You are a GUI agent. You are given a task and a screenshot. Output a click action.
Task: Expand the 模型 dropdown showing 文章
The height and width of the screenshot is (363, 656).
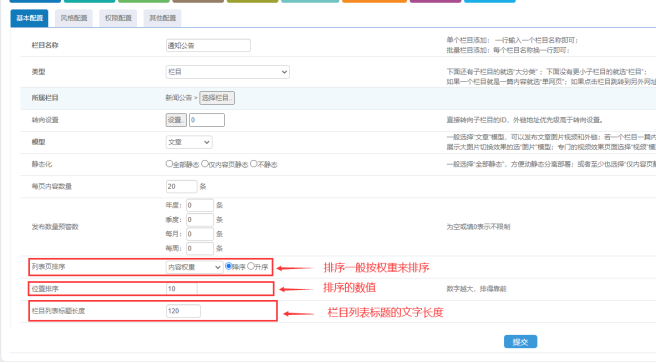(x=189, y=142)
